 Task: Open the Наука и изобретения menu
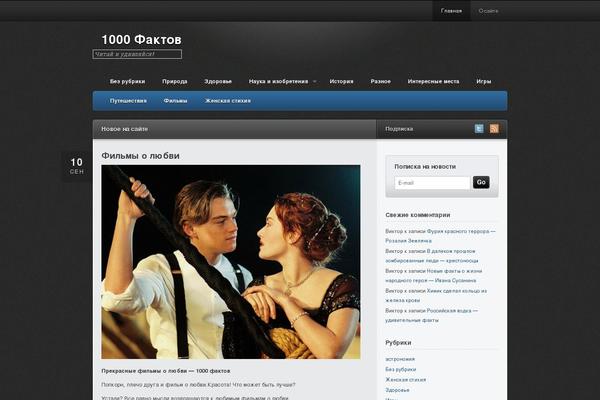point(278,81)
